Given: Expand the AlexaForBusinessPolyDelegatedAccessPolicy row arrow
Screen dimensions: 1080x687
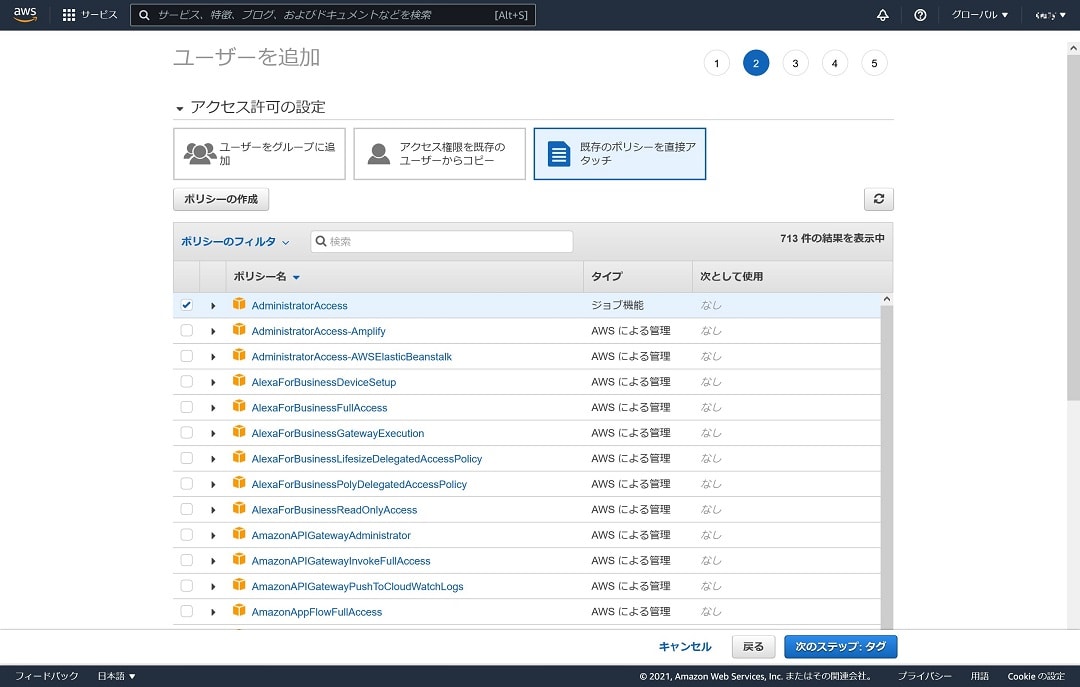Looking at the screenshot, I should tap(213, 484).
